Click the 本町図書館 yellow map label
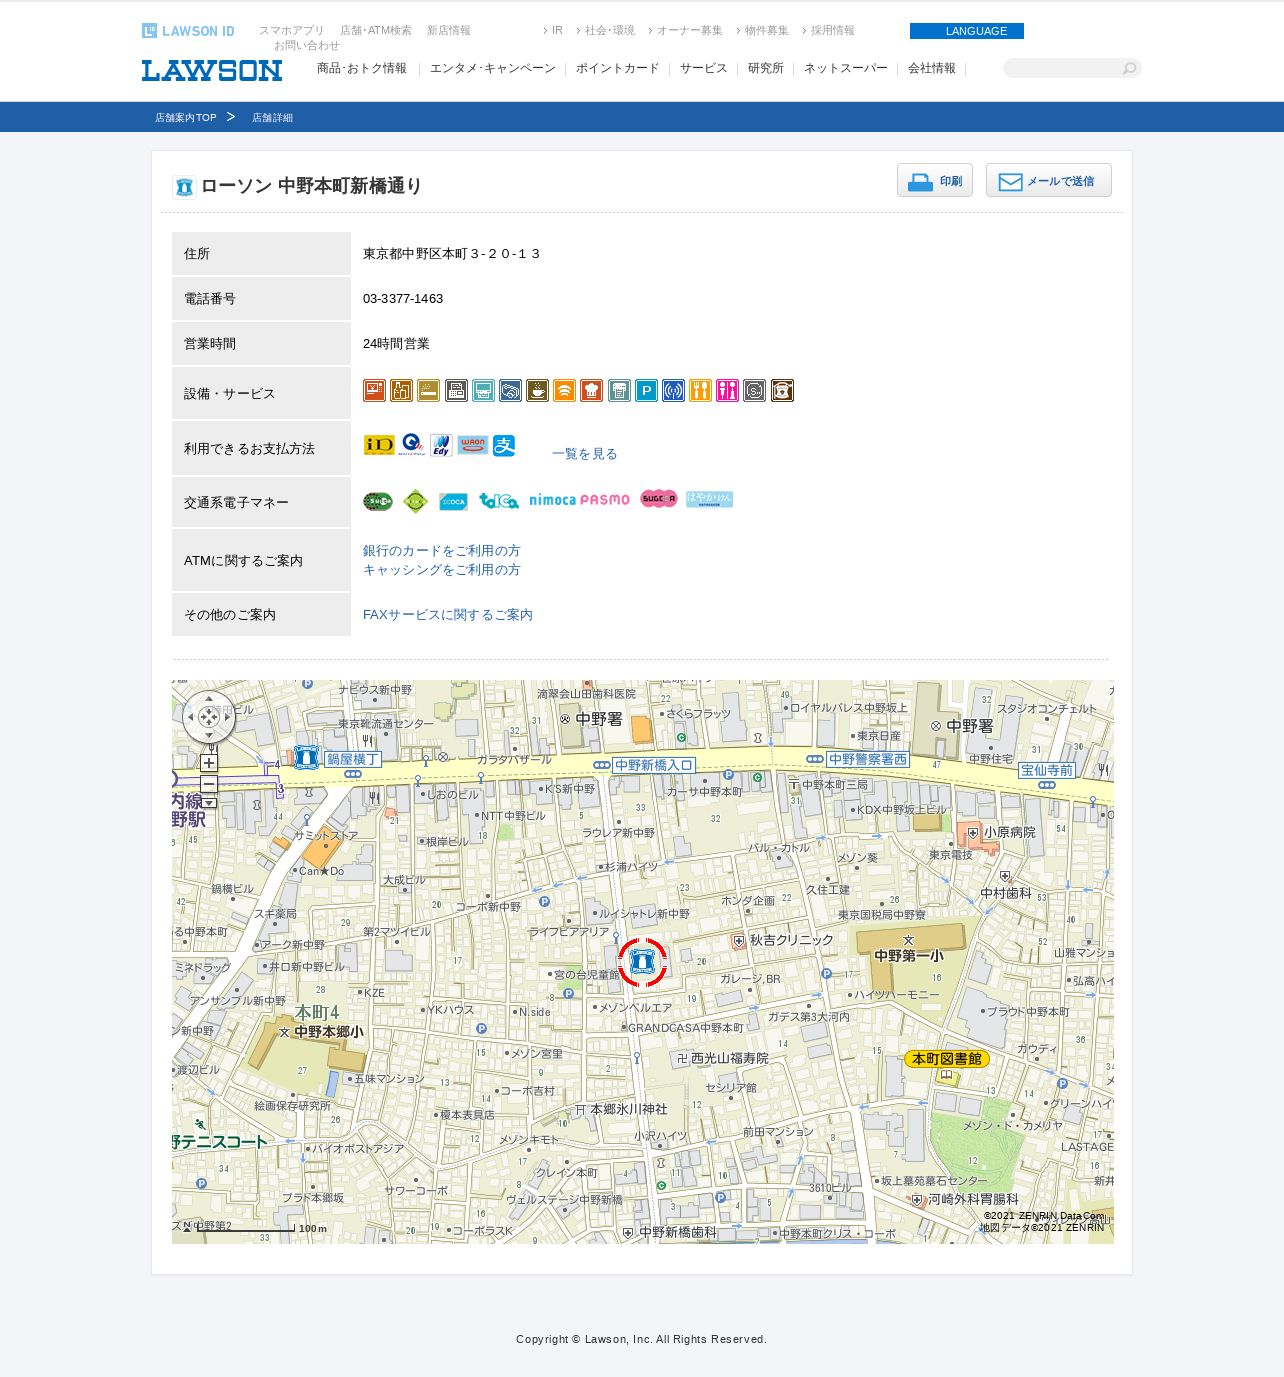This screenshot has width=1284, height=1377. coord(947,1059)
